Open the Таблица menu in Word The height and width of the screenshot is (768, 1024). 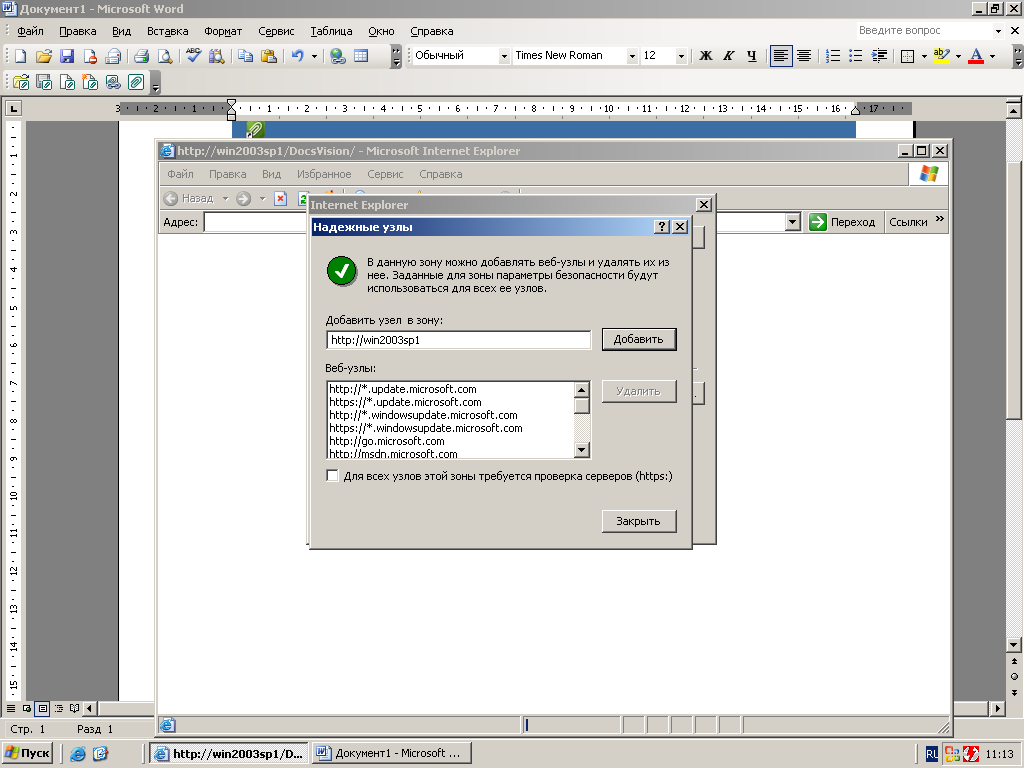pos(331,31)
